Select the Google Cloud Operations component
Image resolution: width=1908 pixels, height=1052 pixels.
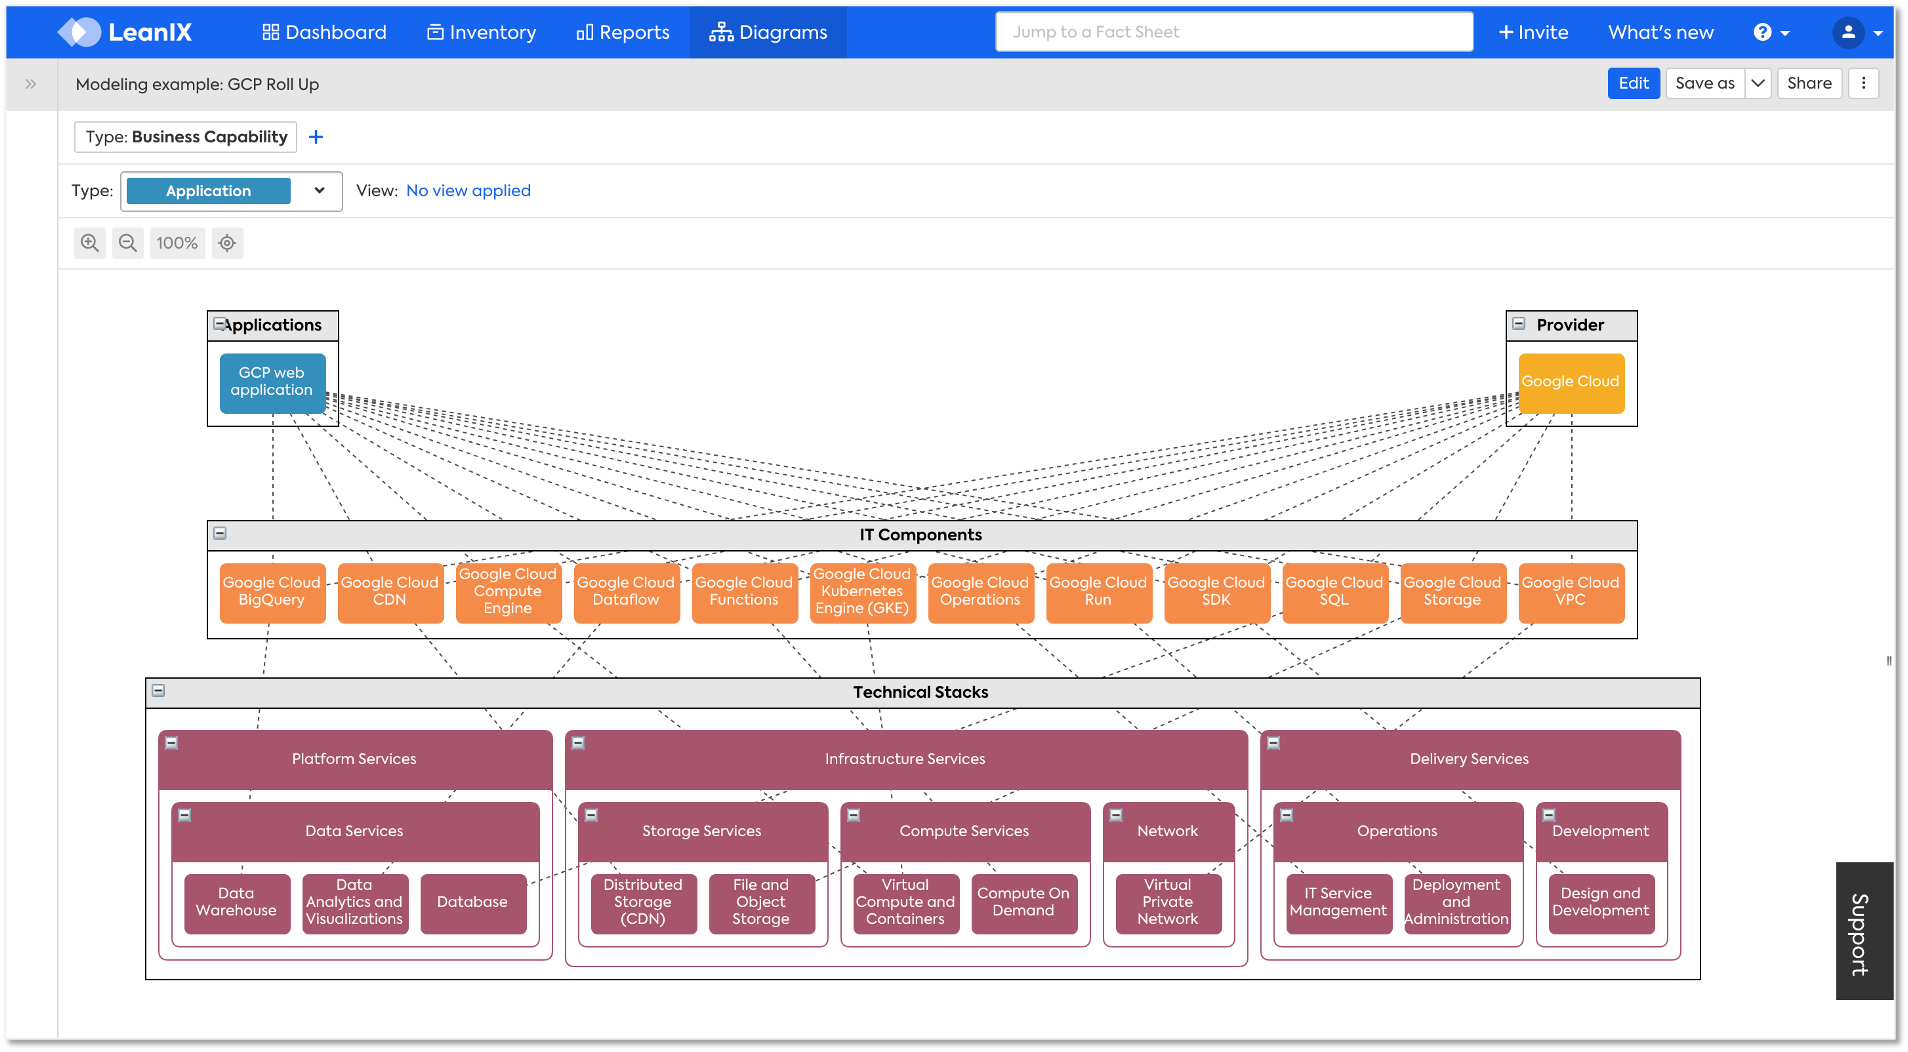(x=980, y=592)
